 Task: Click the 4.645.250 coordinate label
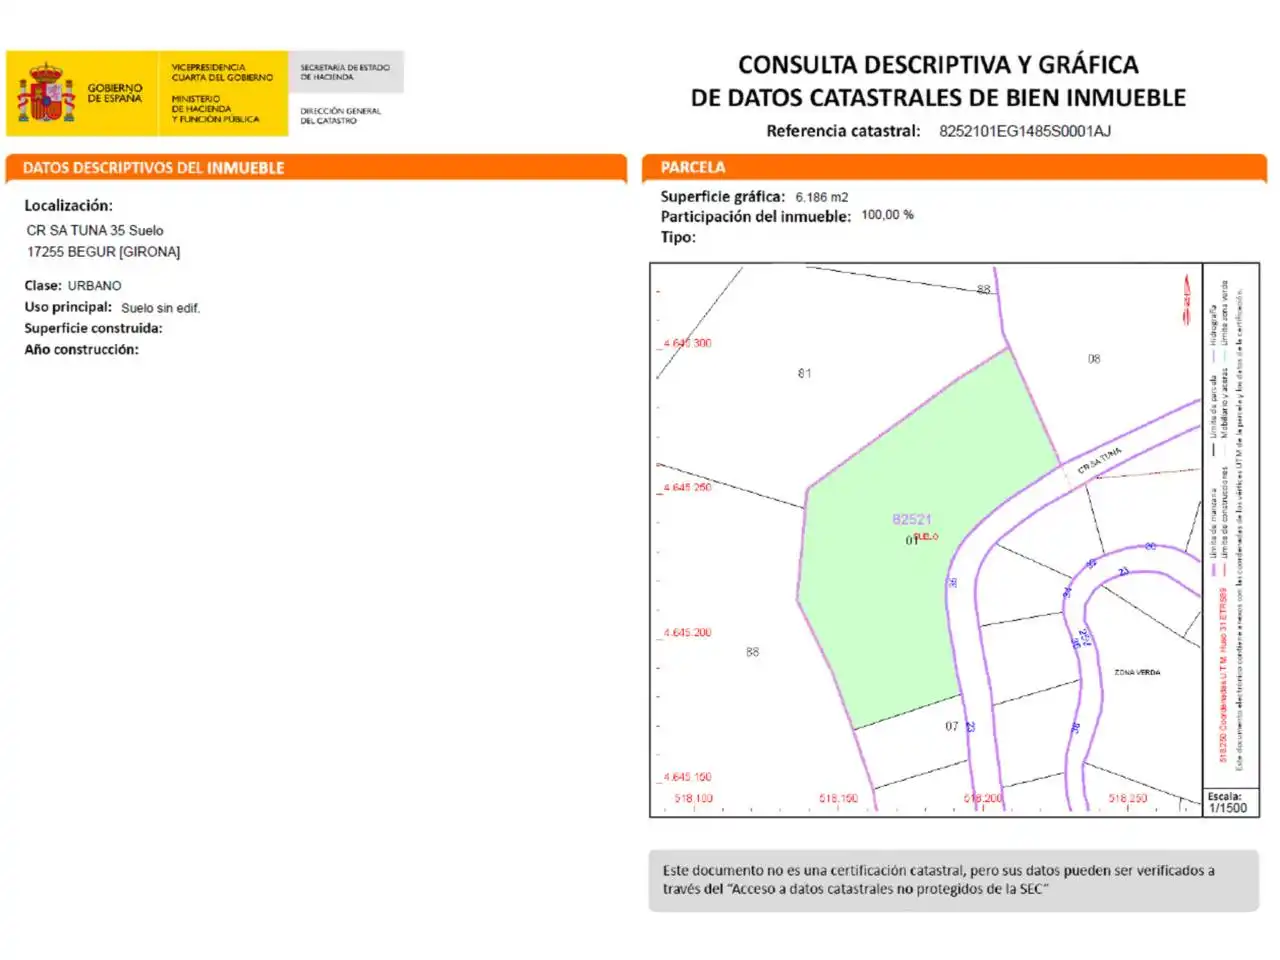click(688, 487)
